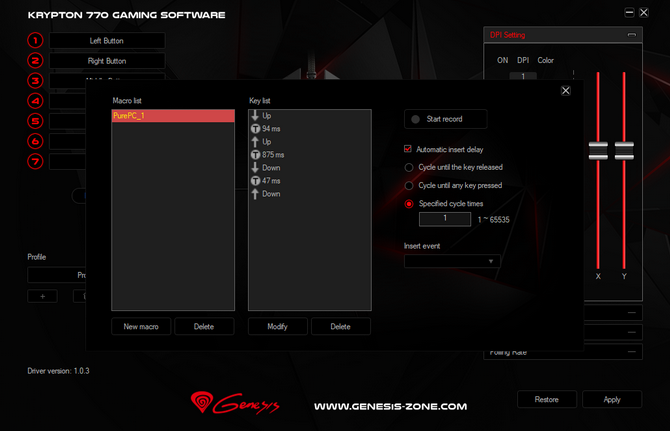
Task: Close the Krypton 770 software window
Action: pyautogui.click(x=644, y=12)
